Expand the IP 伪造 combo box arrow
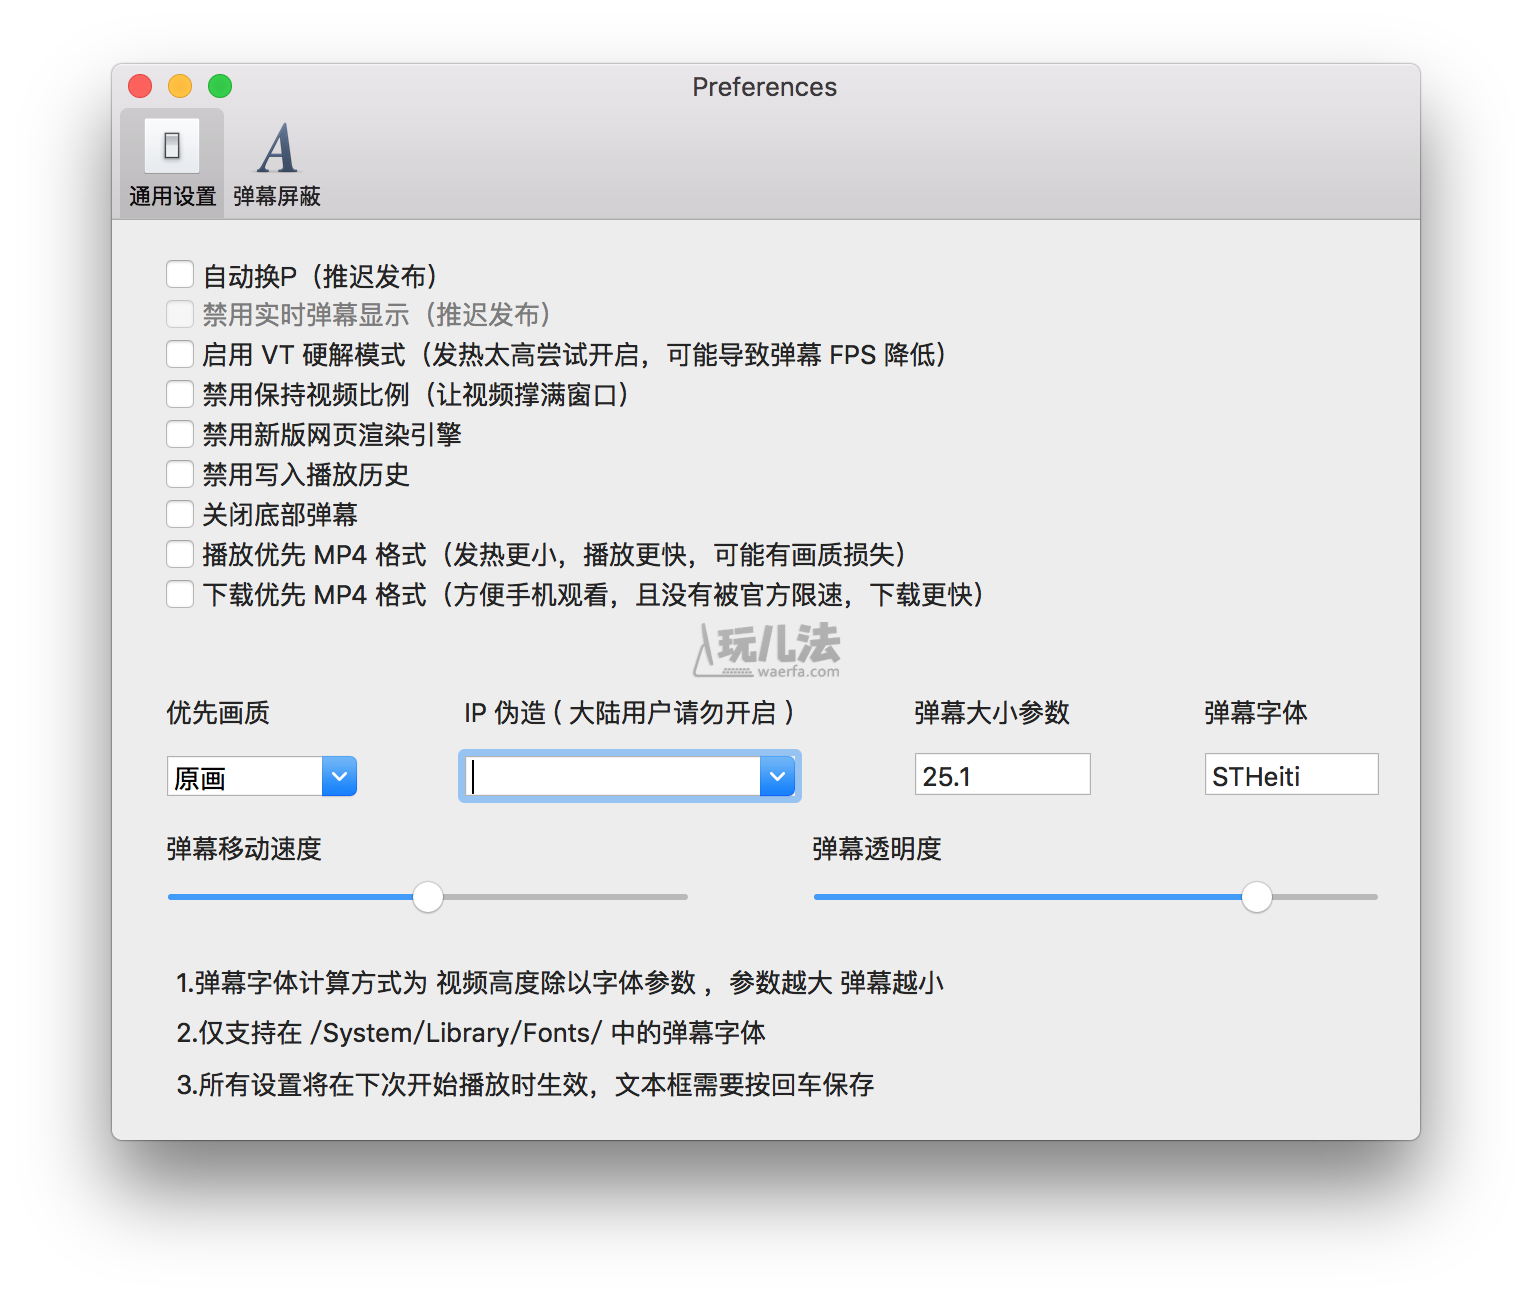This screenshot has width=1532, height=1300. point(777,776)
